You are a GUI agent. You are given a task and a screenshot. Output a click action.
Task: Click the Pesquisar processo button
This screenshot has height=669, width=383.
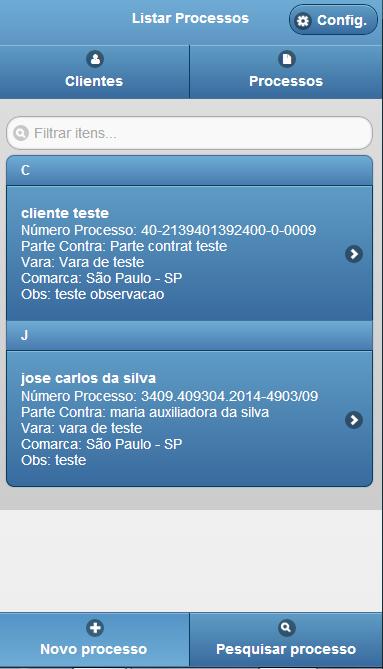pyautogui.click(x=286, y=640)
